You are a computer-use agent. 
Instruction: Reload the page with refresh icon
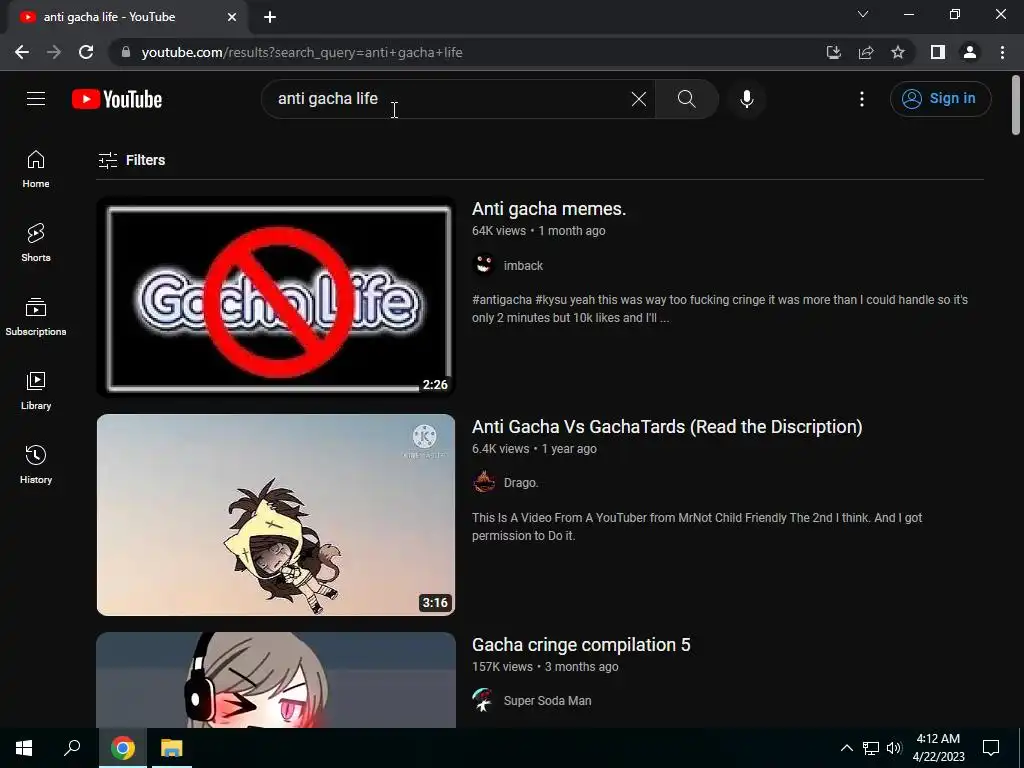(x=86, y=52)
